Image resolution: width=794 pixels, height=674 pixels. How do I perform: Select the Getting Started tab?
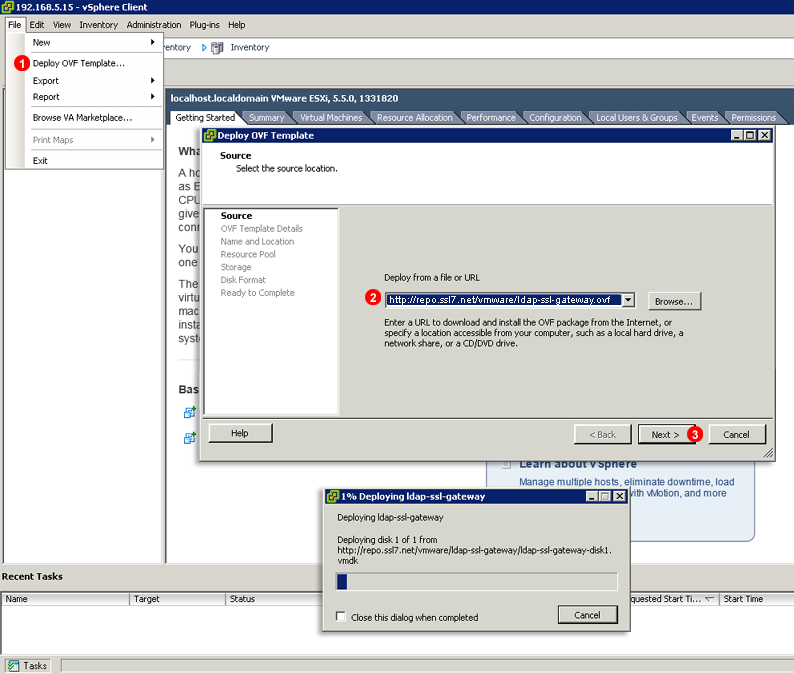click(x=205, y=117)
